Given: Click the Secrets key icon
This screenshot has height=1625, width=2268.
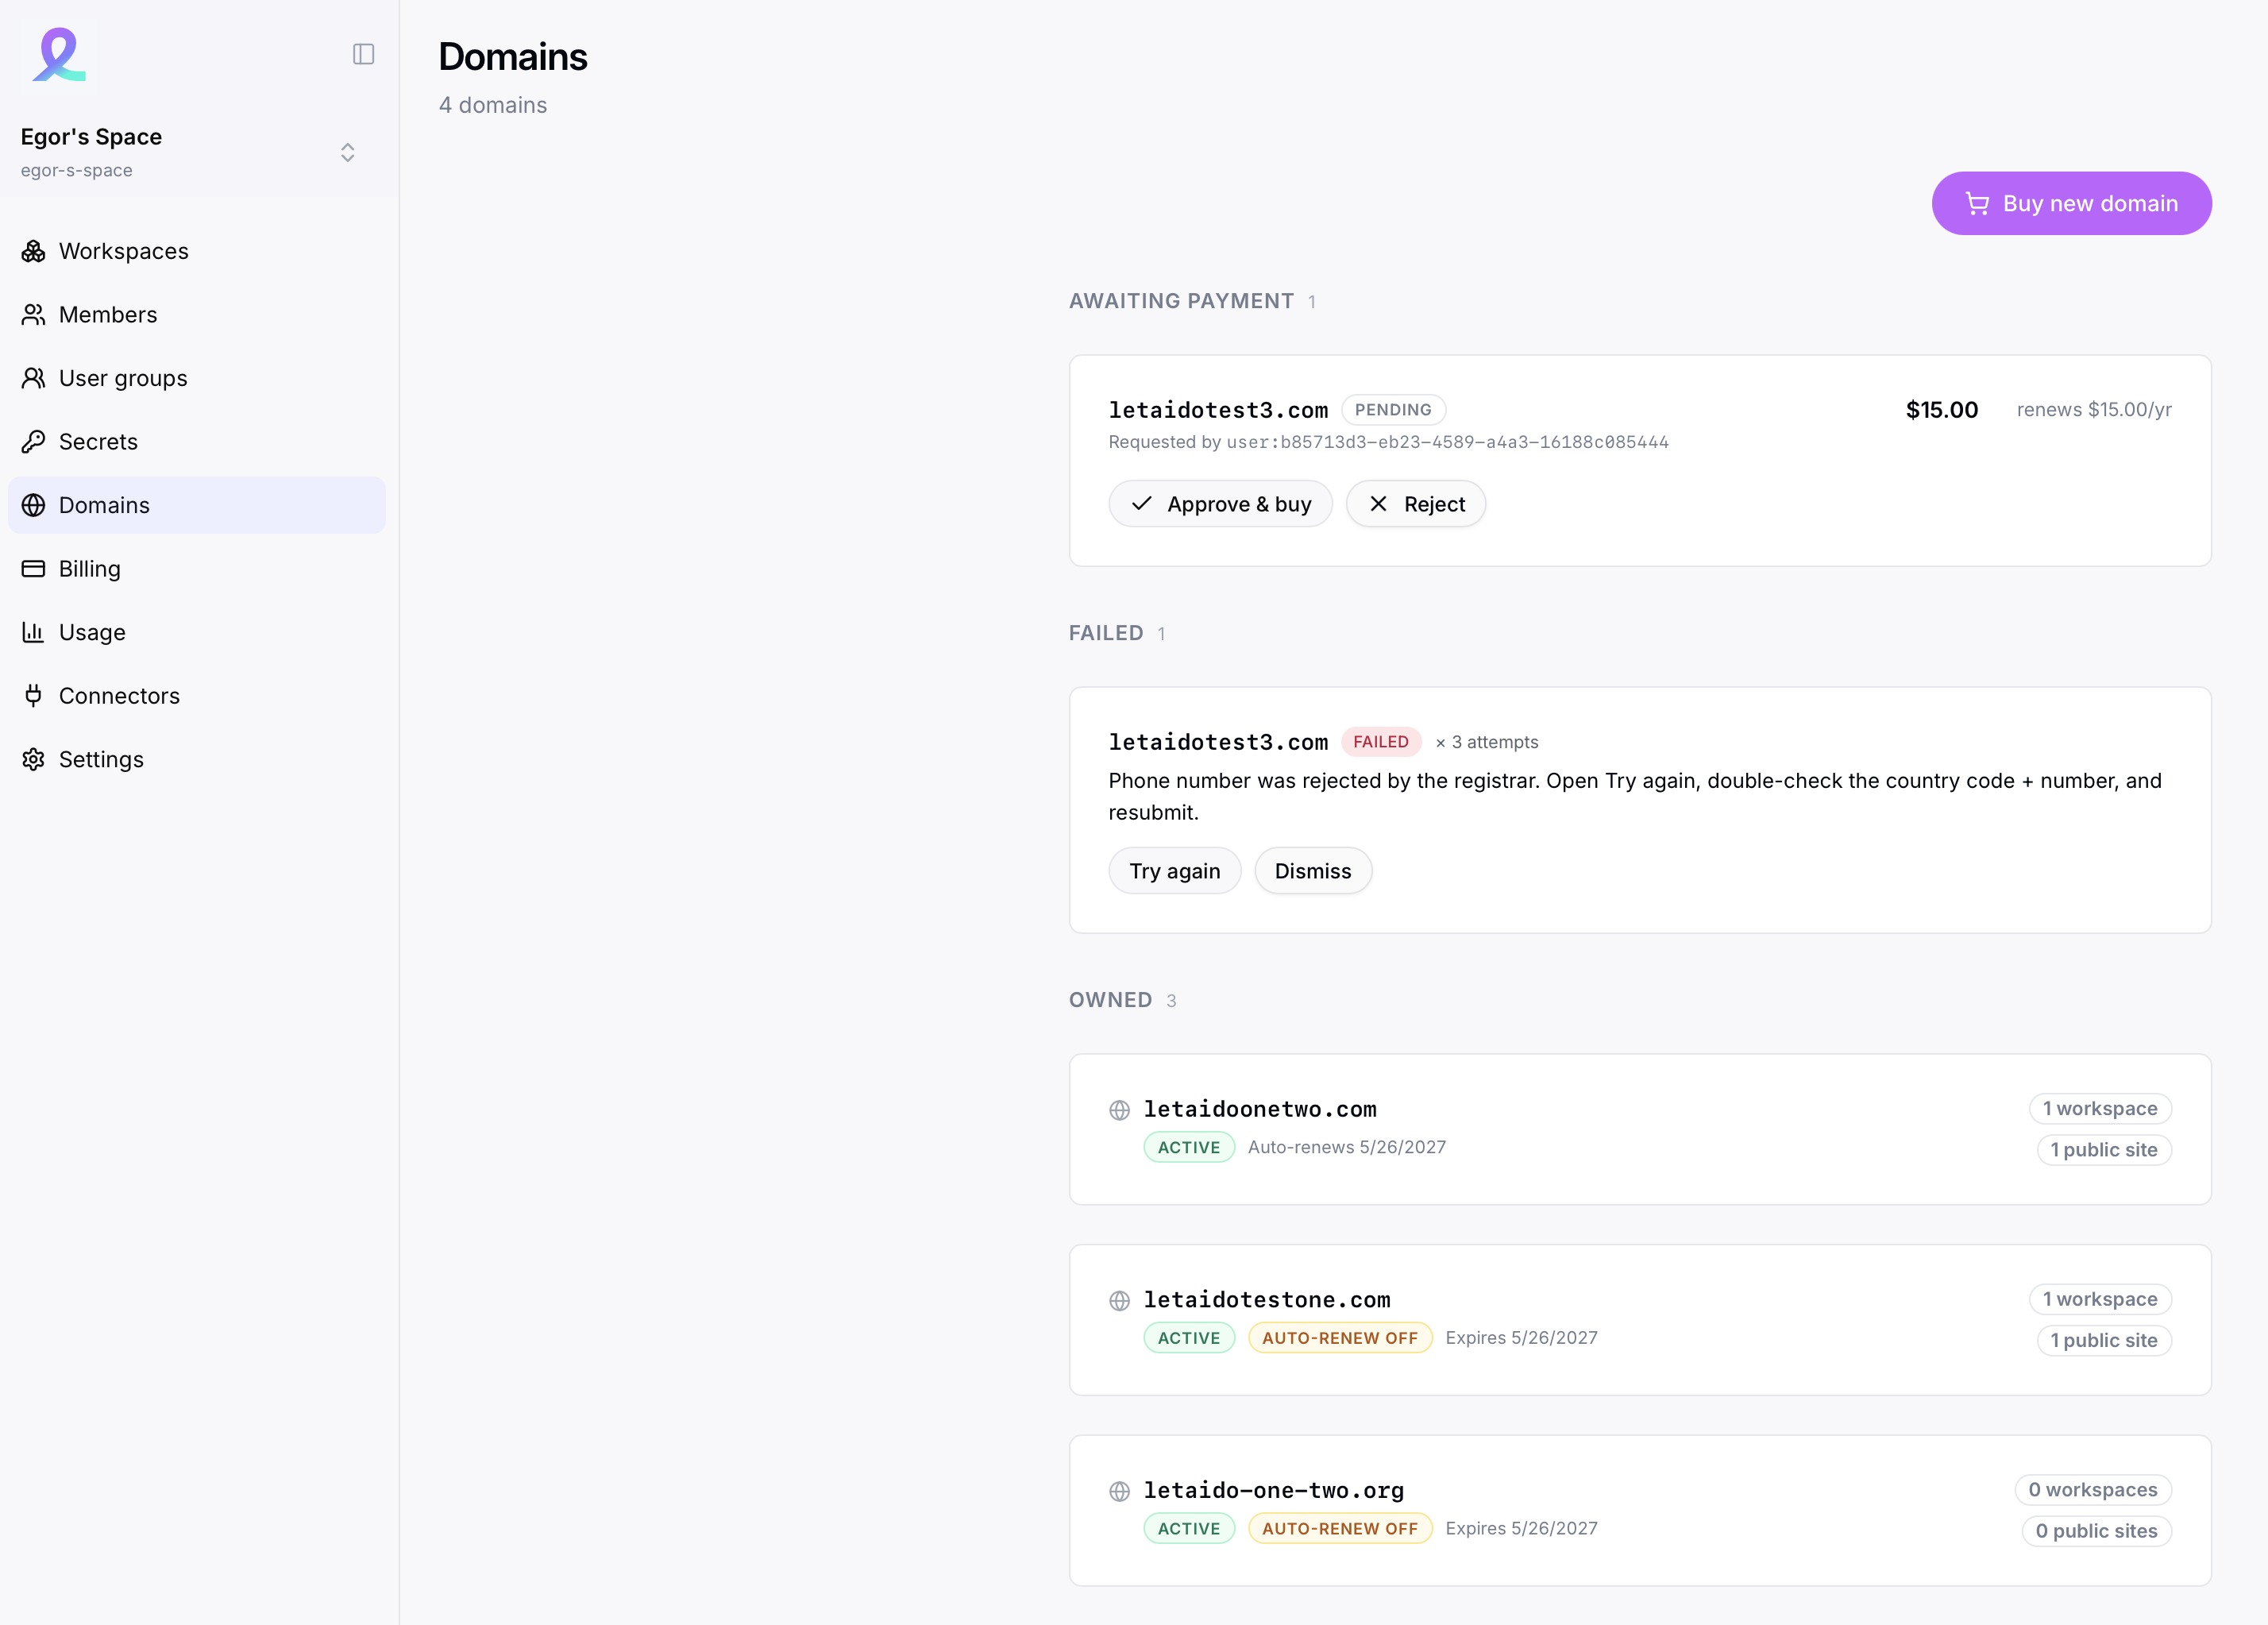Looking at the screenshot, I should tap(34, 442).
